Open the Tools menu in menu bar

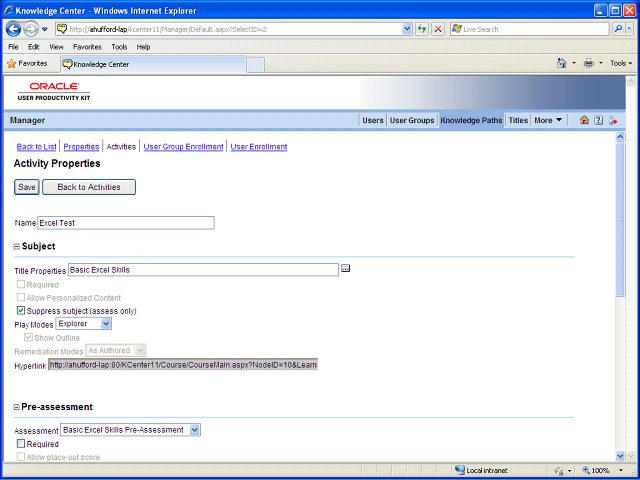[x=119, y=47]
